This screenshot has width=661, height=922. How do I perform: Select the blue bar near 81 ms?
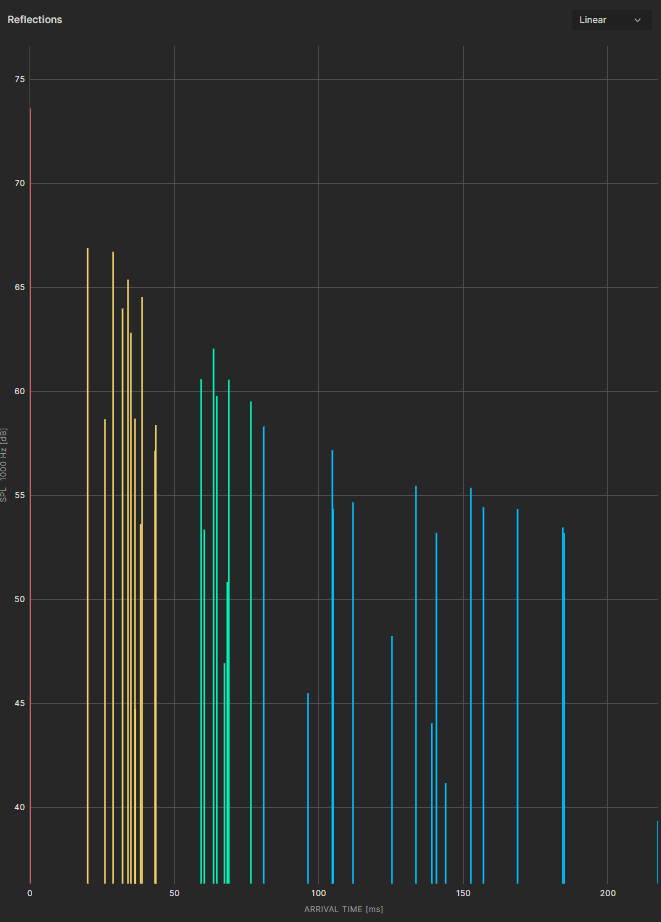pos(264,650)
